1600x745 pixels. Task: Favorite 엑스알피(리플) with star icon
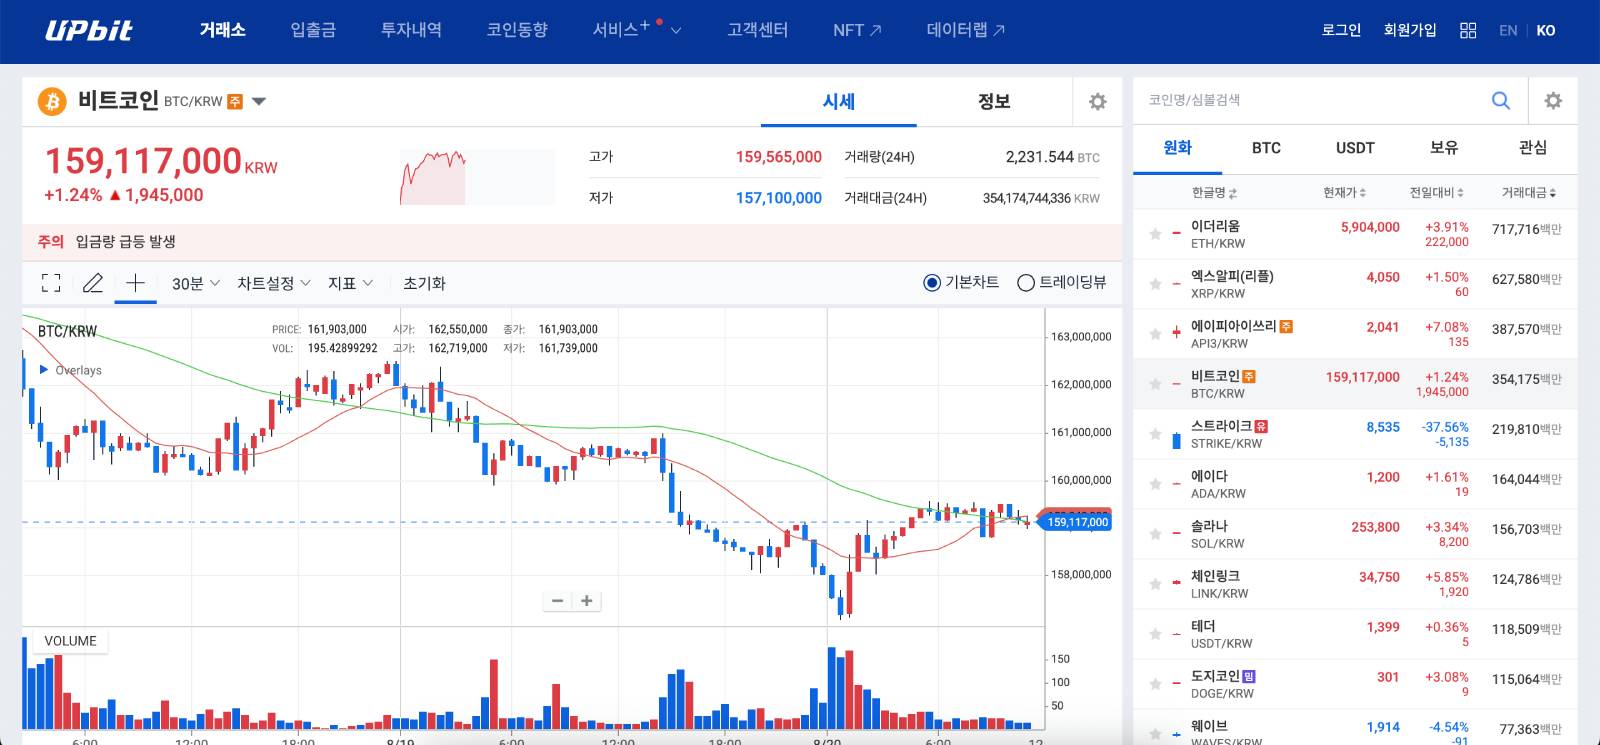1155,284
